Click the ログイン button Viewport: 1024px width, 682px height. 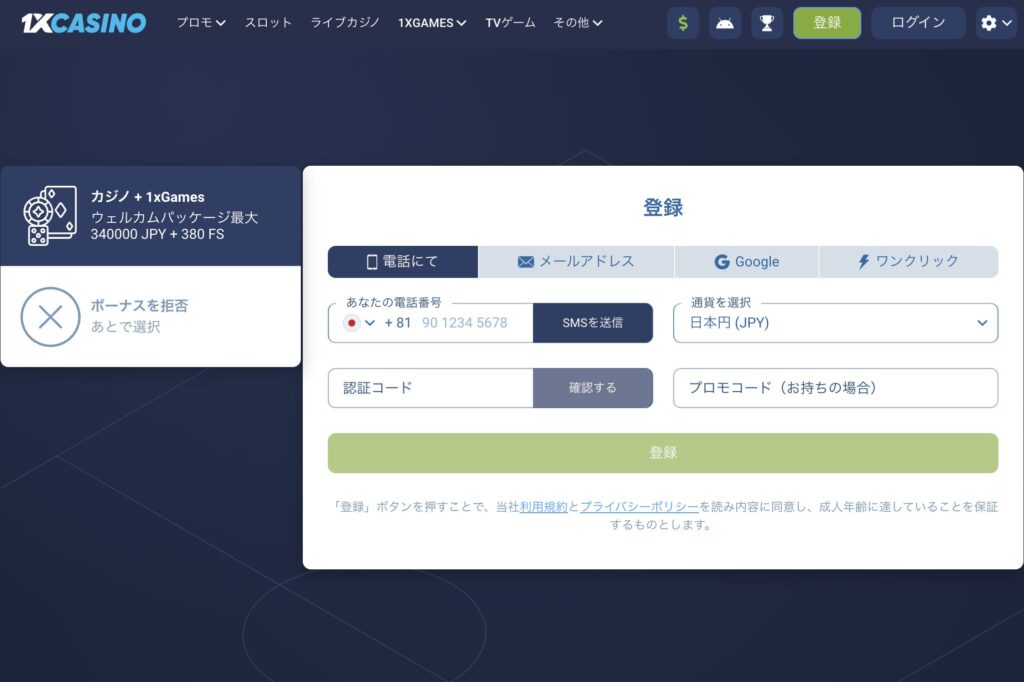coord(918,23)
